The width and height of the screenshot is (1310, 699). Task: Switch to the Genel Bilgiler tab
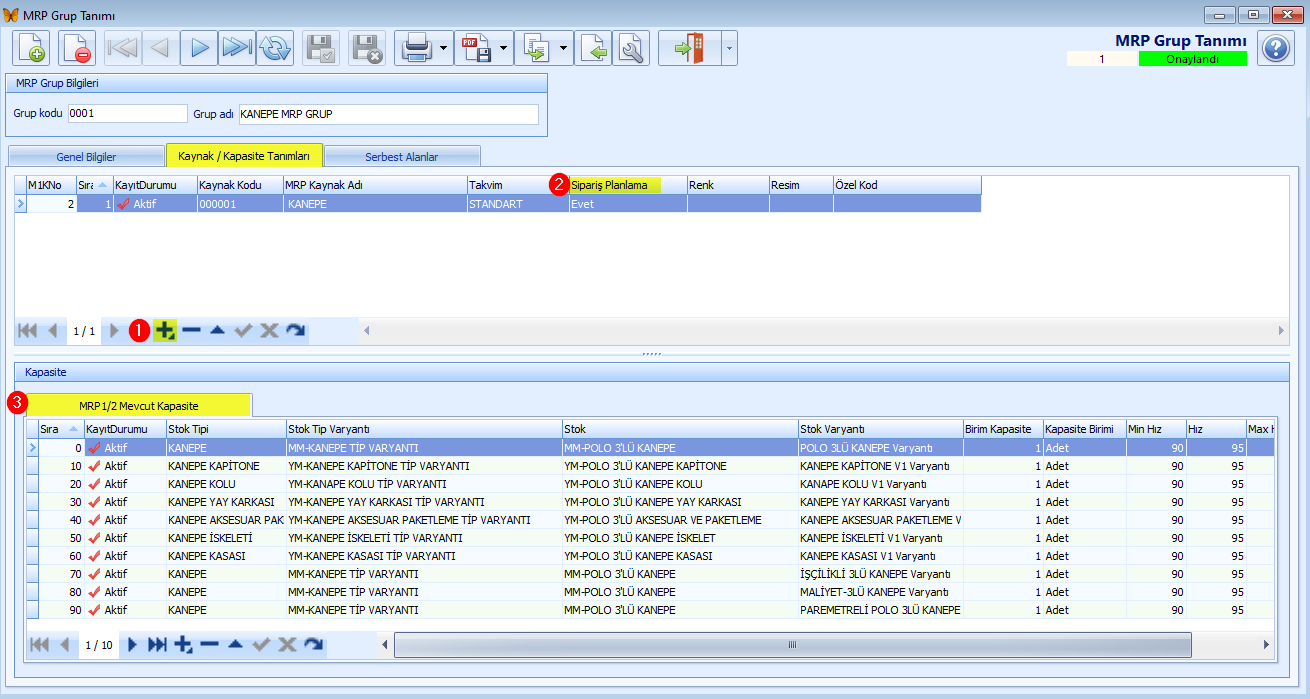(x=85, y=156)
